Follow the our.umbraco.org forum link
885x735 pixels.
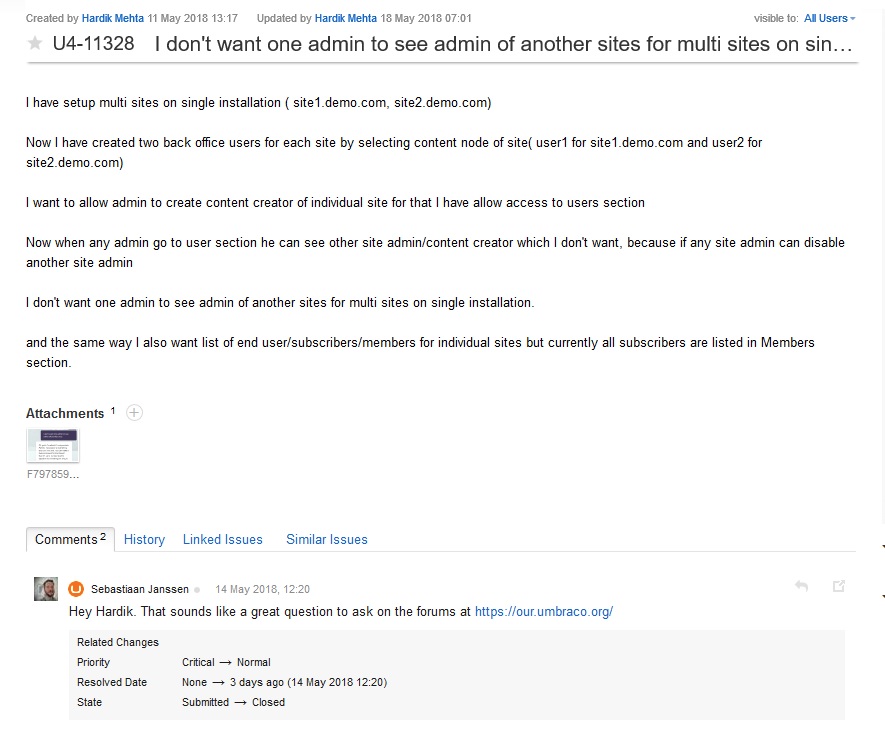[x=544, y=611]
